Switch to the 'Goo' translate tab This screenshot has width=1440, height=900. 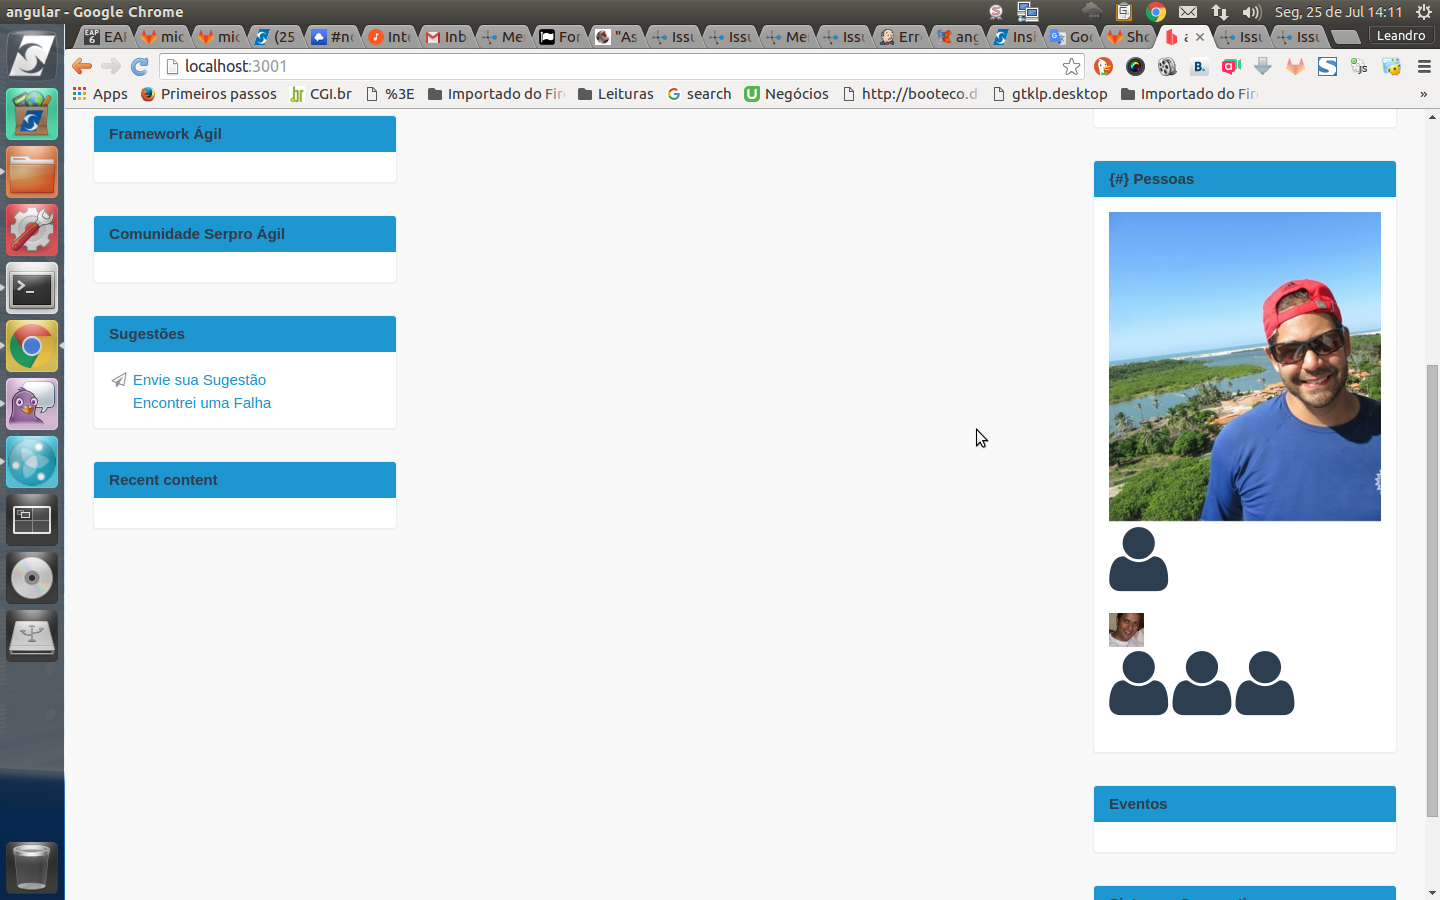[x=1071, y=37]
